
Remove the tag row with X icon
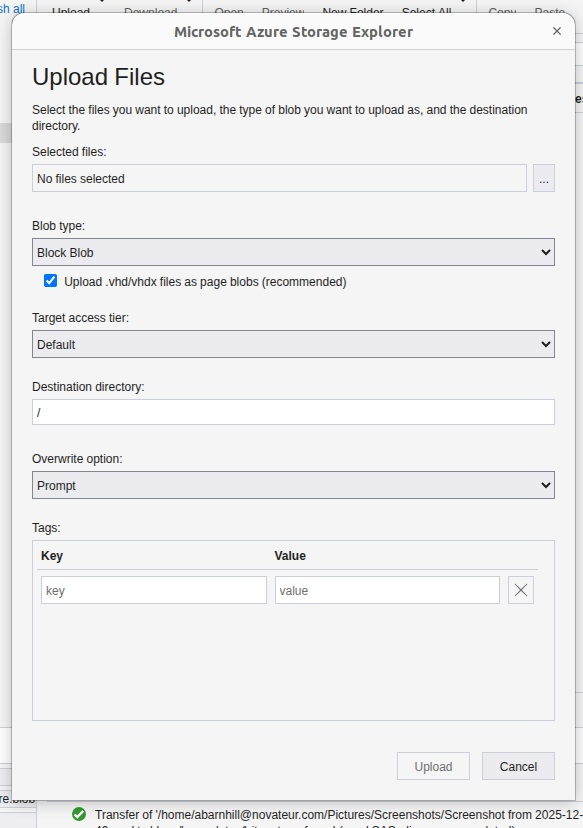[x=521, y=590]
